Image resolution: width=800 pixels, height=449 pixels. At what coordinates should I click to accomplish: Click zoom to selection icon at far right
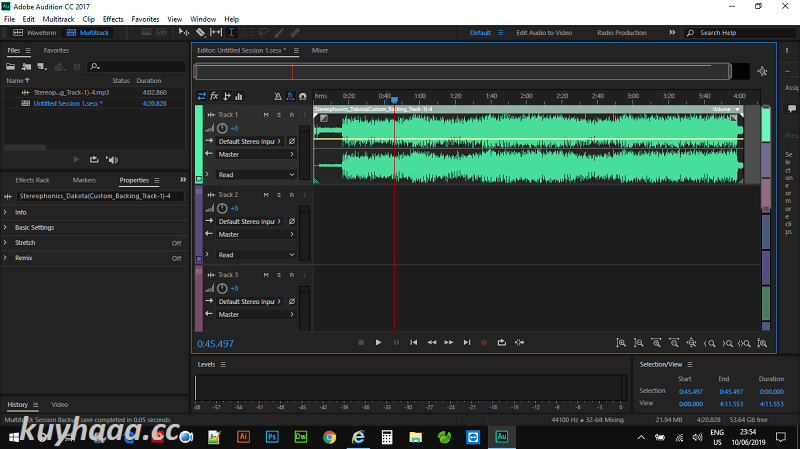[x=762, y=343]
